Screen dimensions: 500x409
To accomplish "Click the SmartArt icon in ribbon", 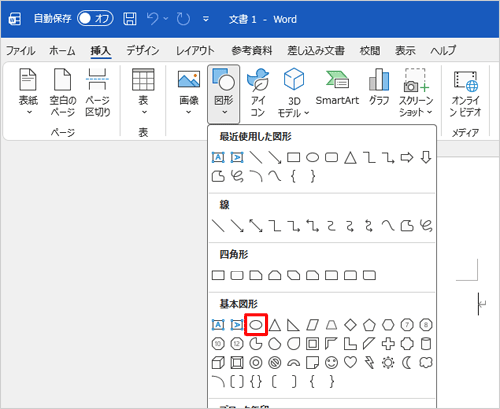I will pos(337,87).
